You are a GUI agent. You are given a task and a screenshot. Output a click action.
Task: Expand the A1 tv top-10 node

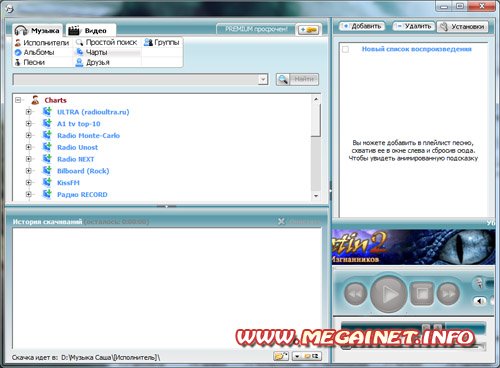tap(29, 124)
